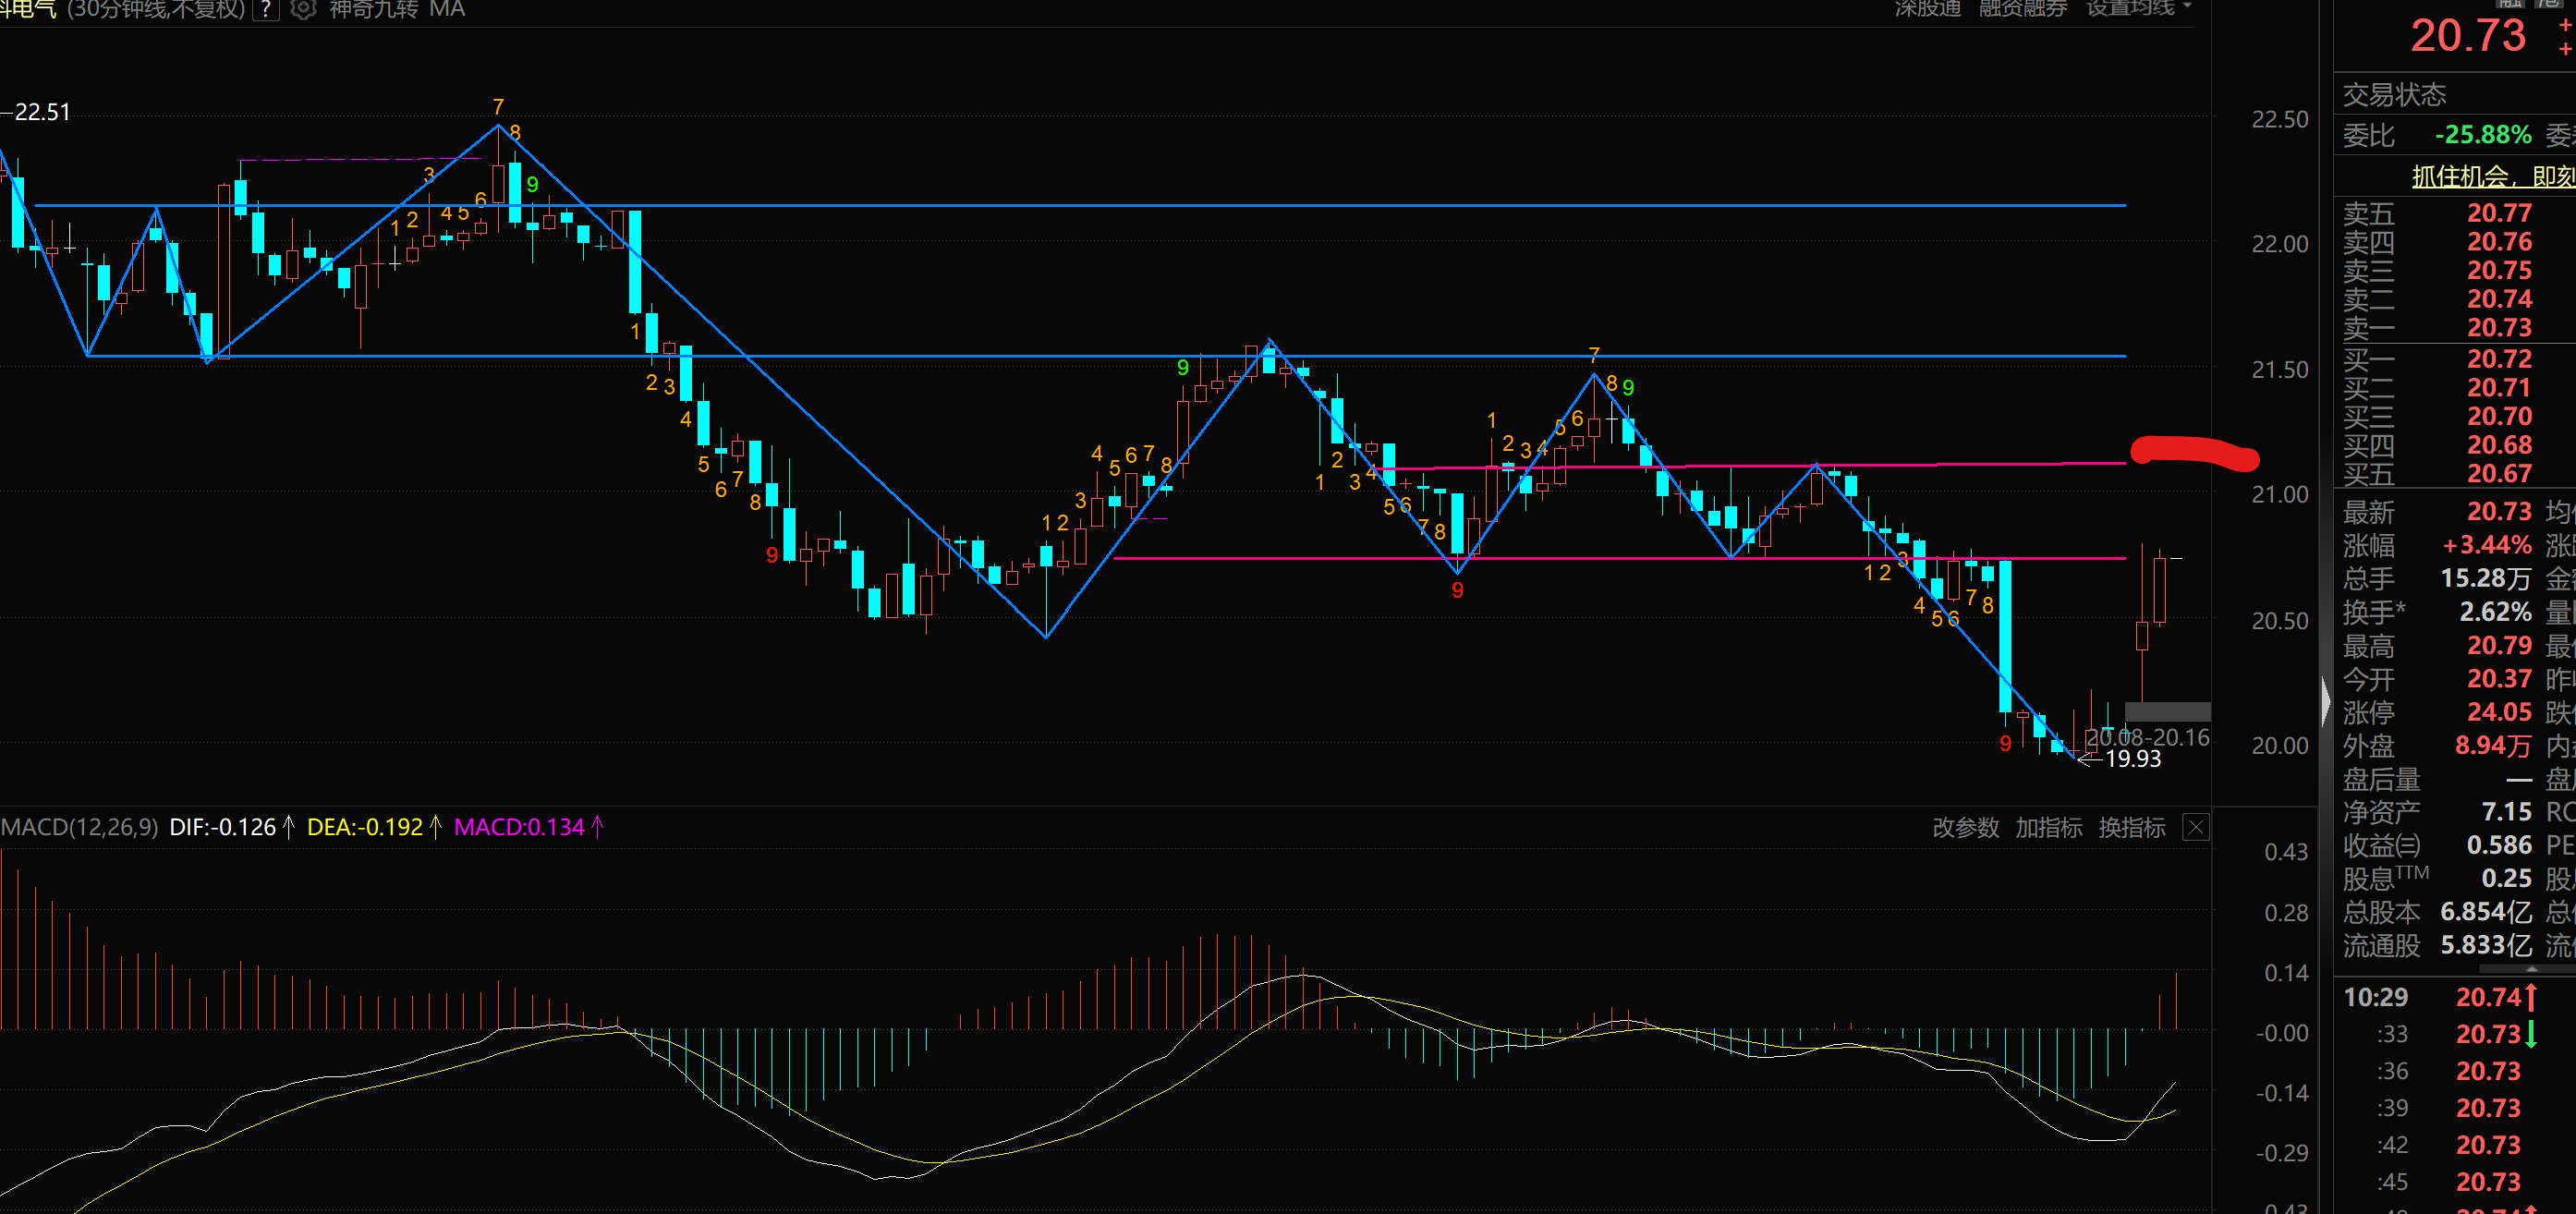Open chart settings gear icon
This screenshot has width=2576, height=1214.
click(x=303, y=9)
